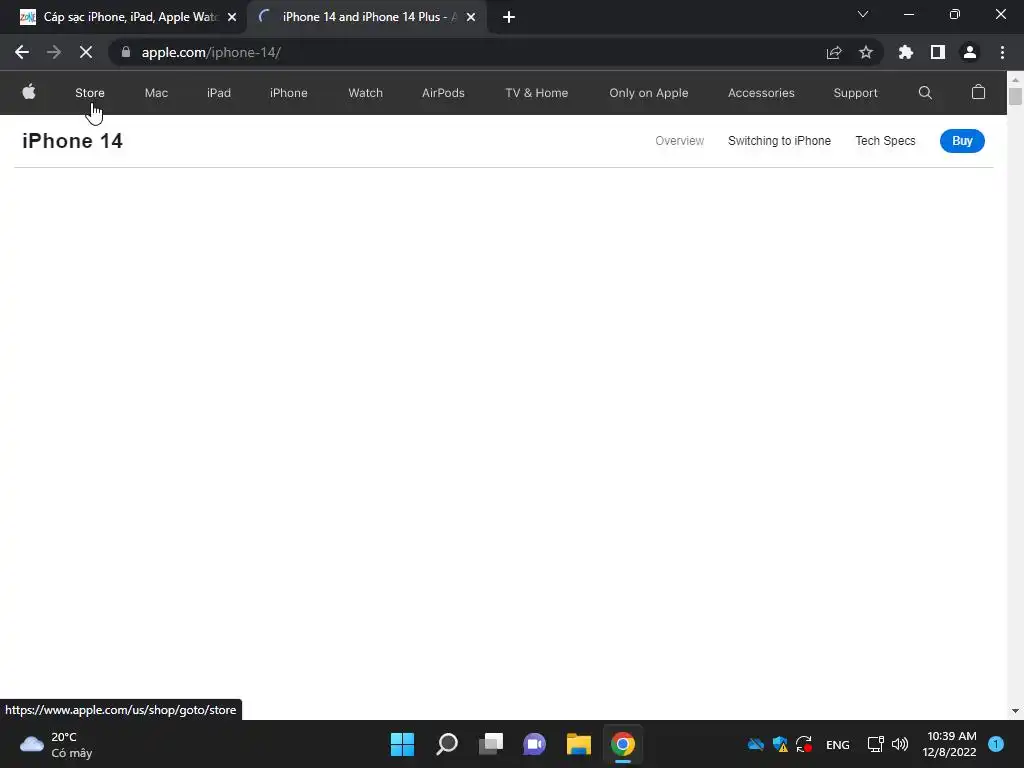Screen dimensions: 1024x768
Task: Open File Explorer from the taskbar
Action: pyautogui.click(x=579, y=744)
